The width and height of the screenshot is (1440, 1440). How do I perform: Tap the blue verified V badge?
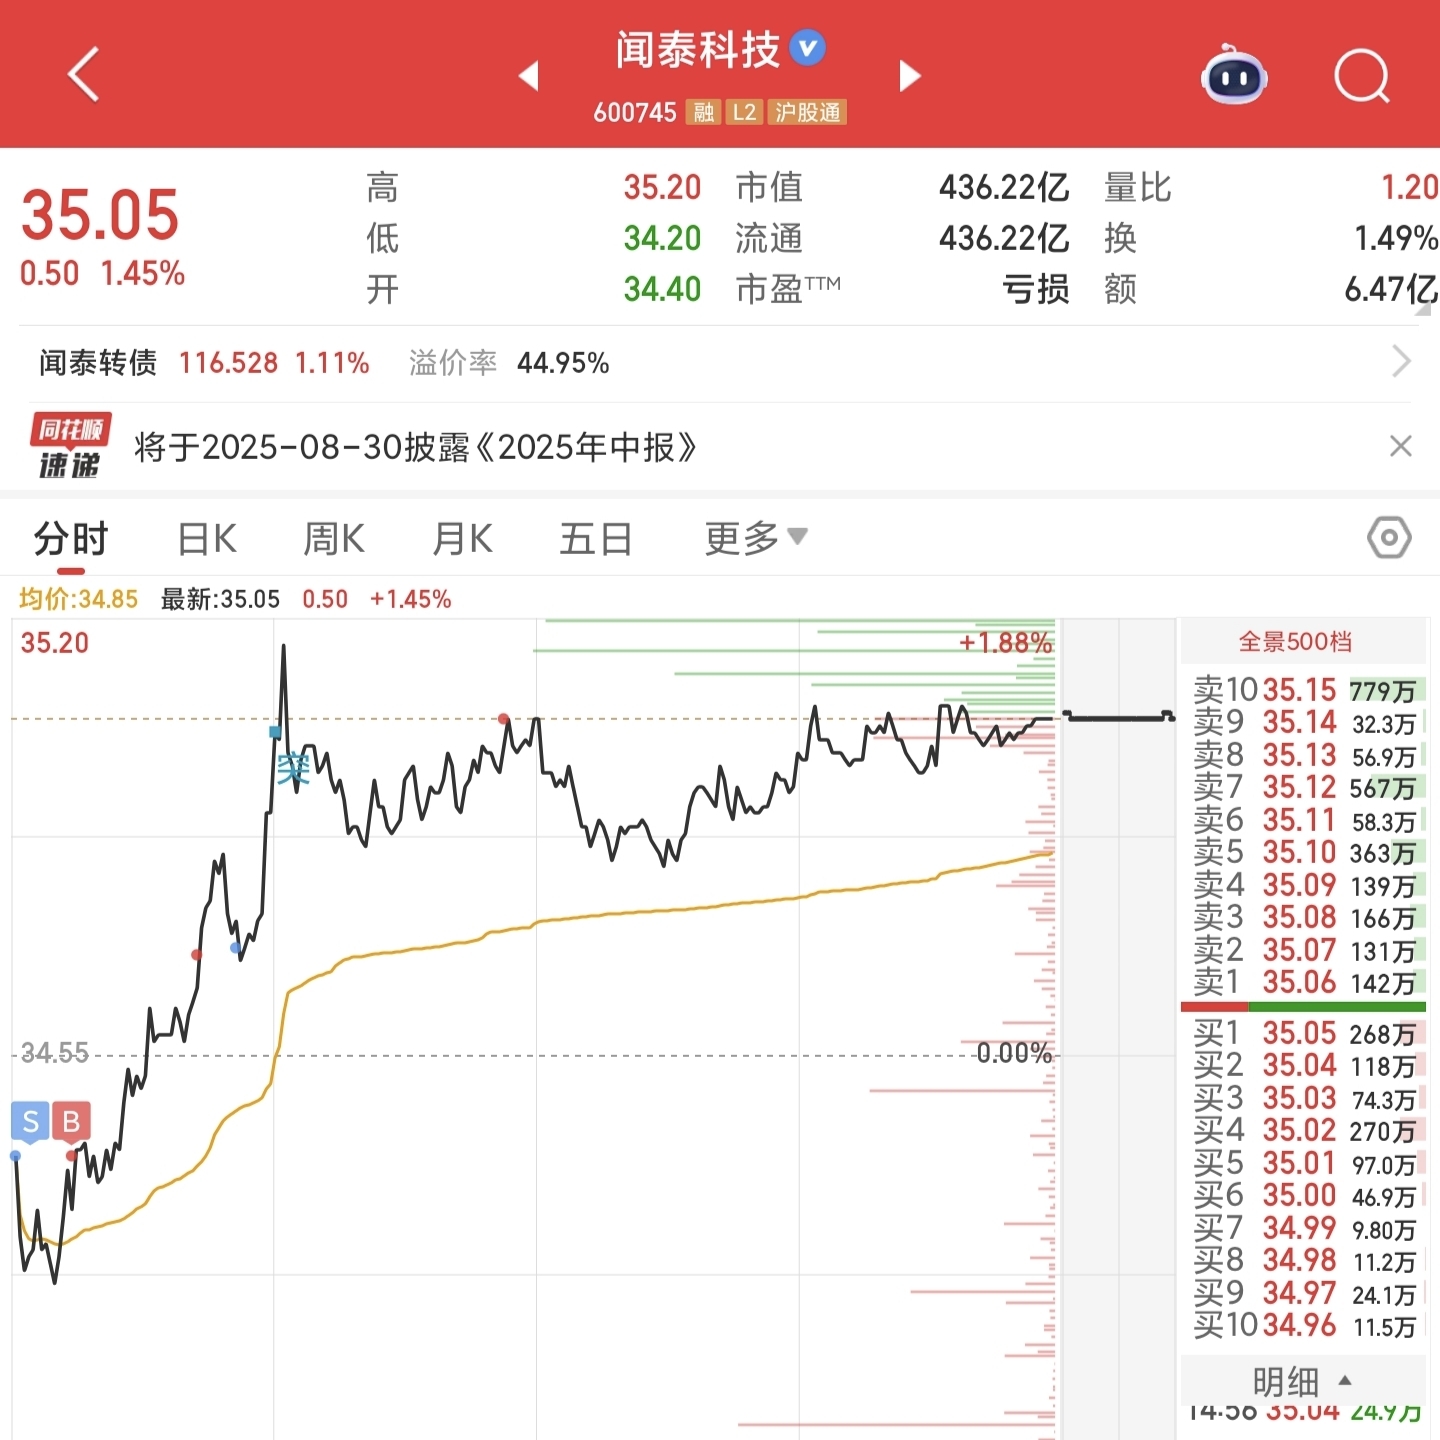pos(808,48)
